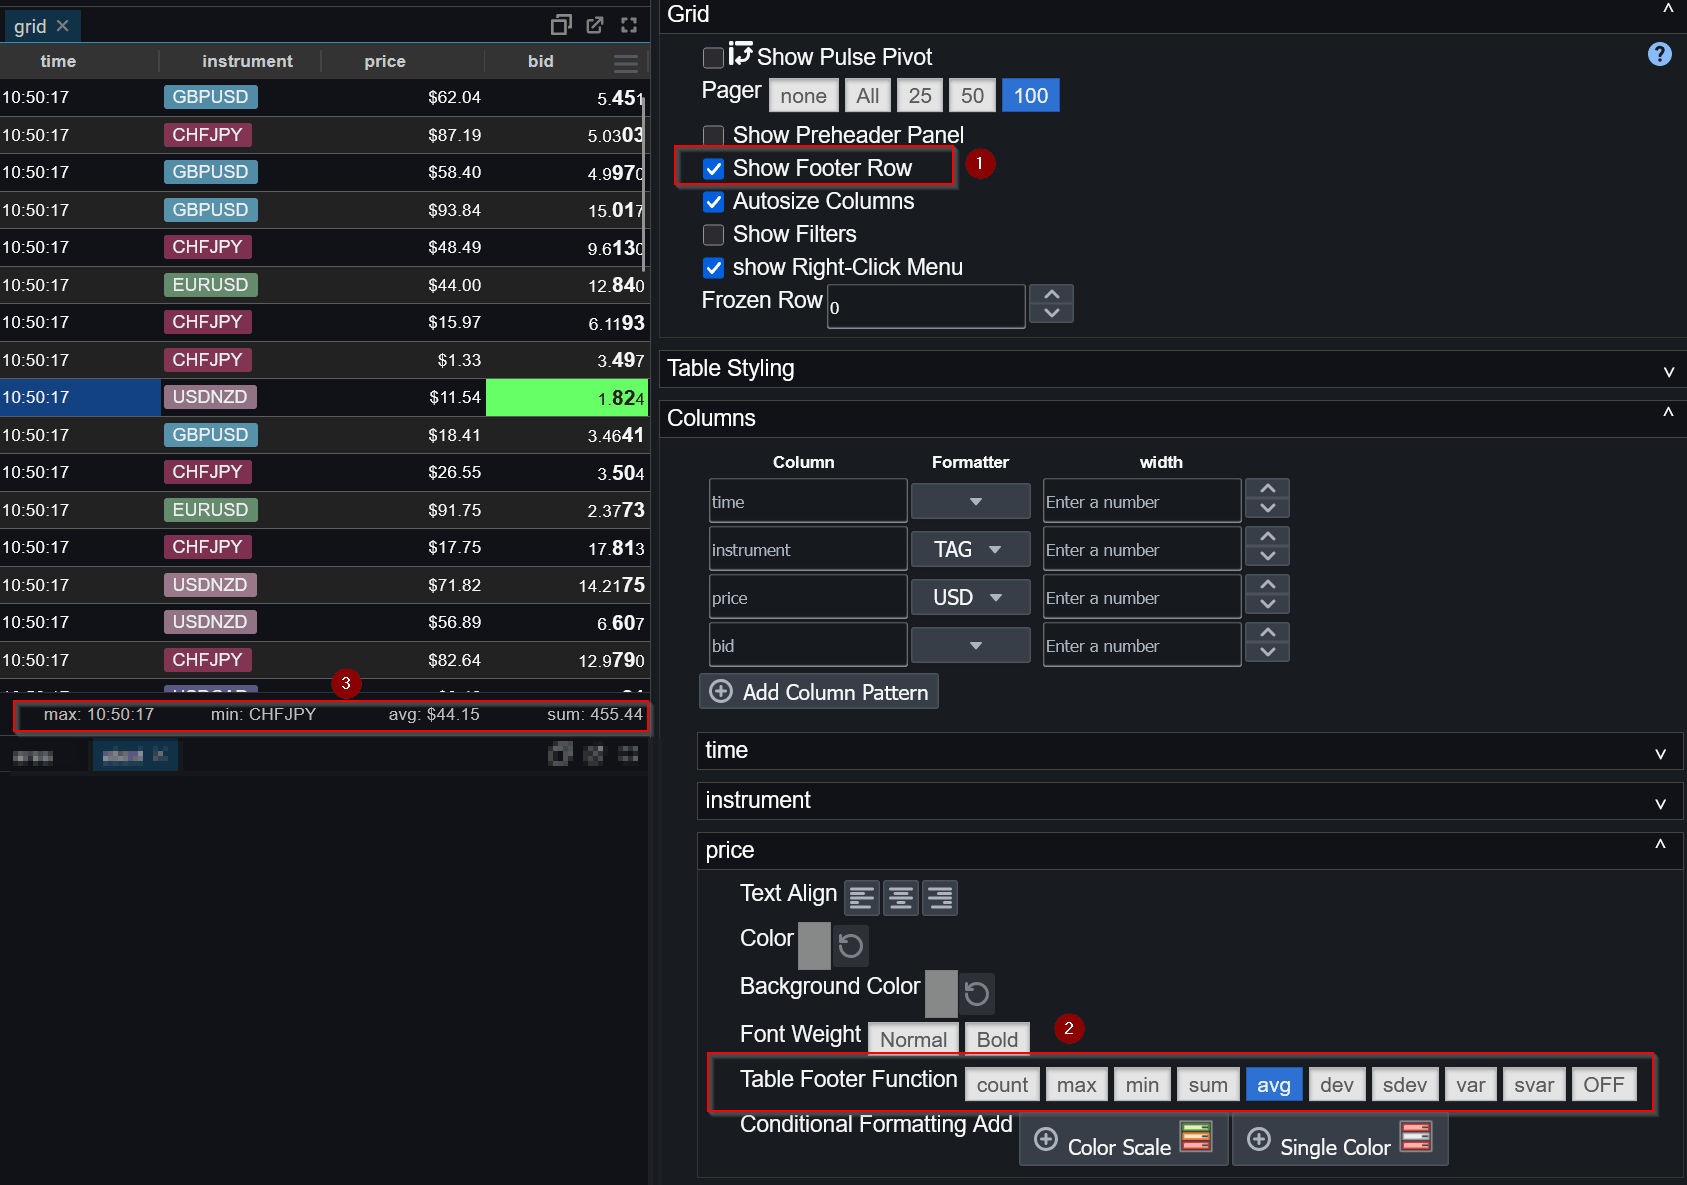The image size is (1687, 1185).
Task: Toggle the Show Pulse Pivot checkbox
Action: click(714, 58)
